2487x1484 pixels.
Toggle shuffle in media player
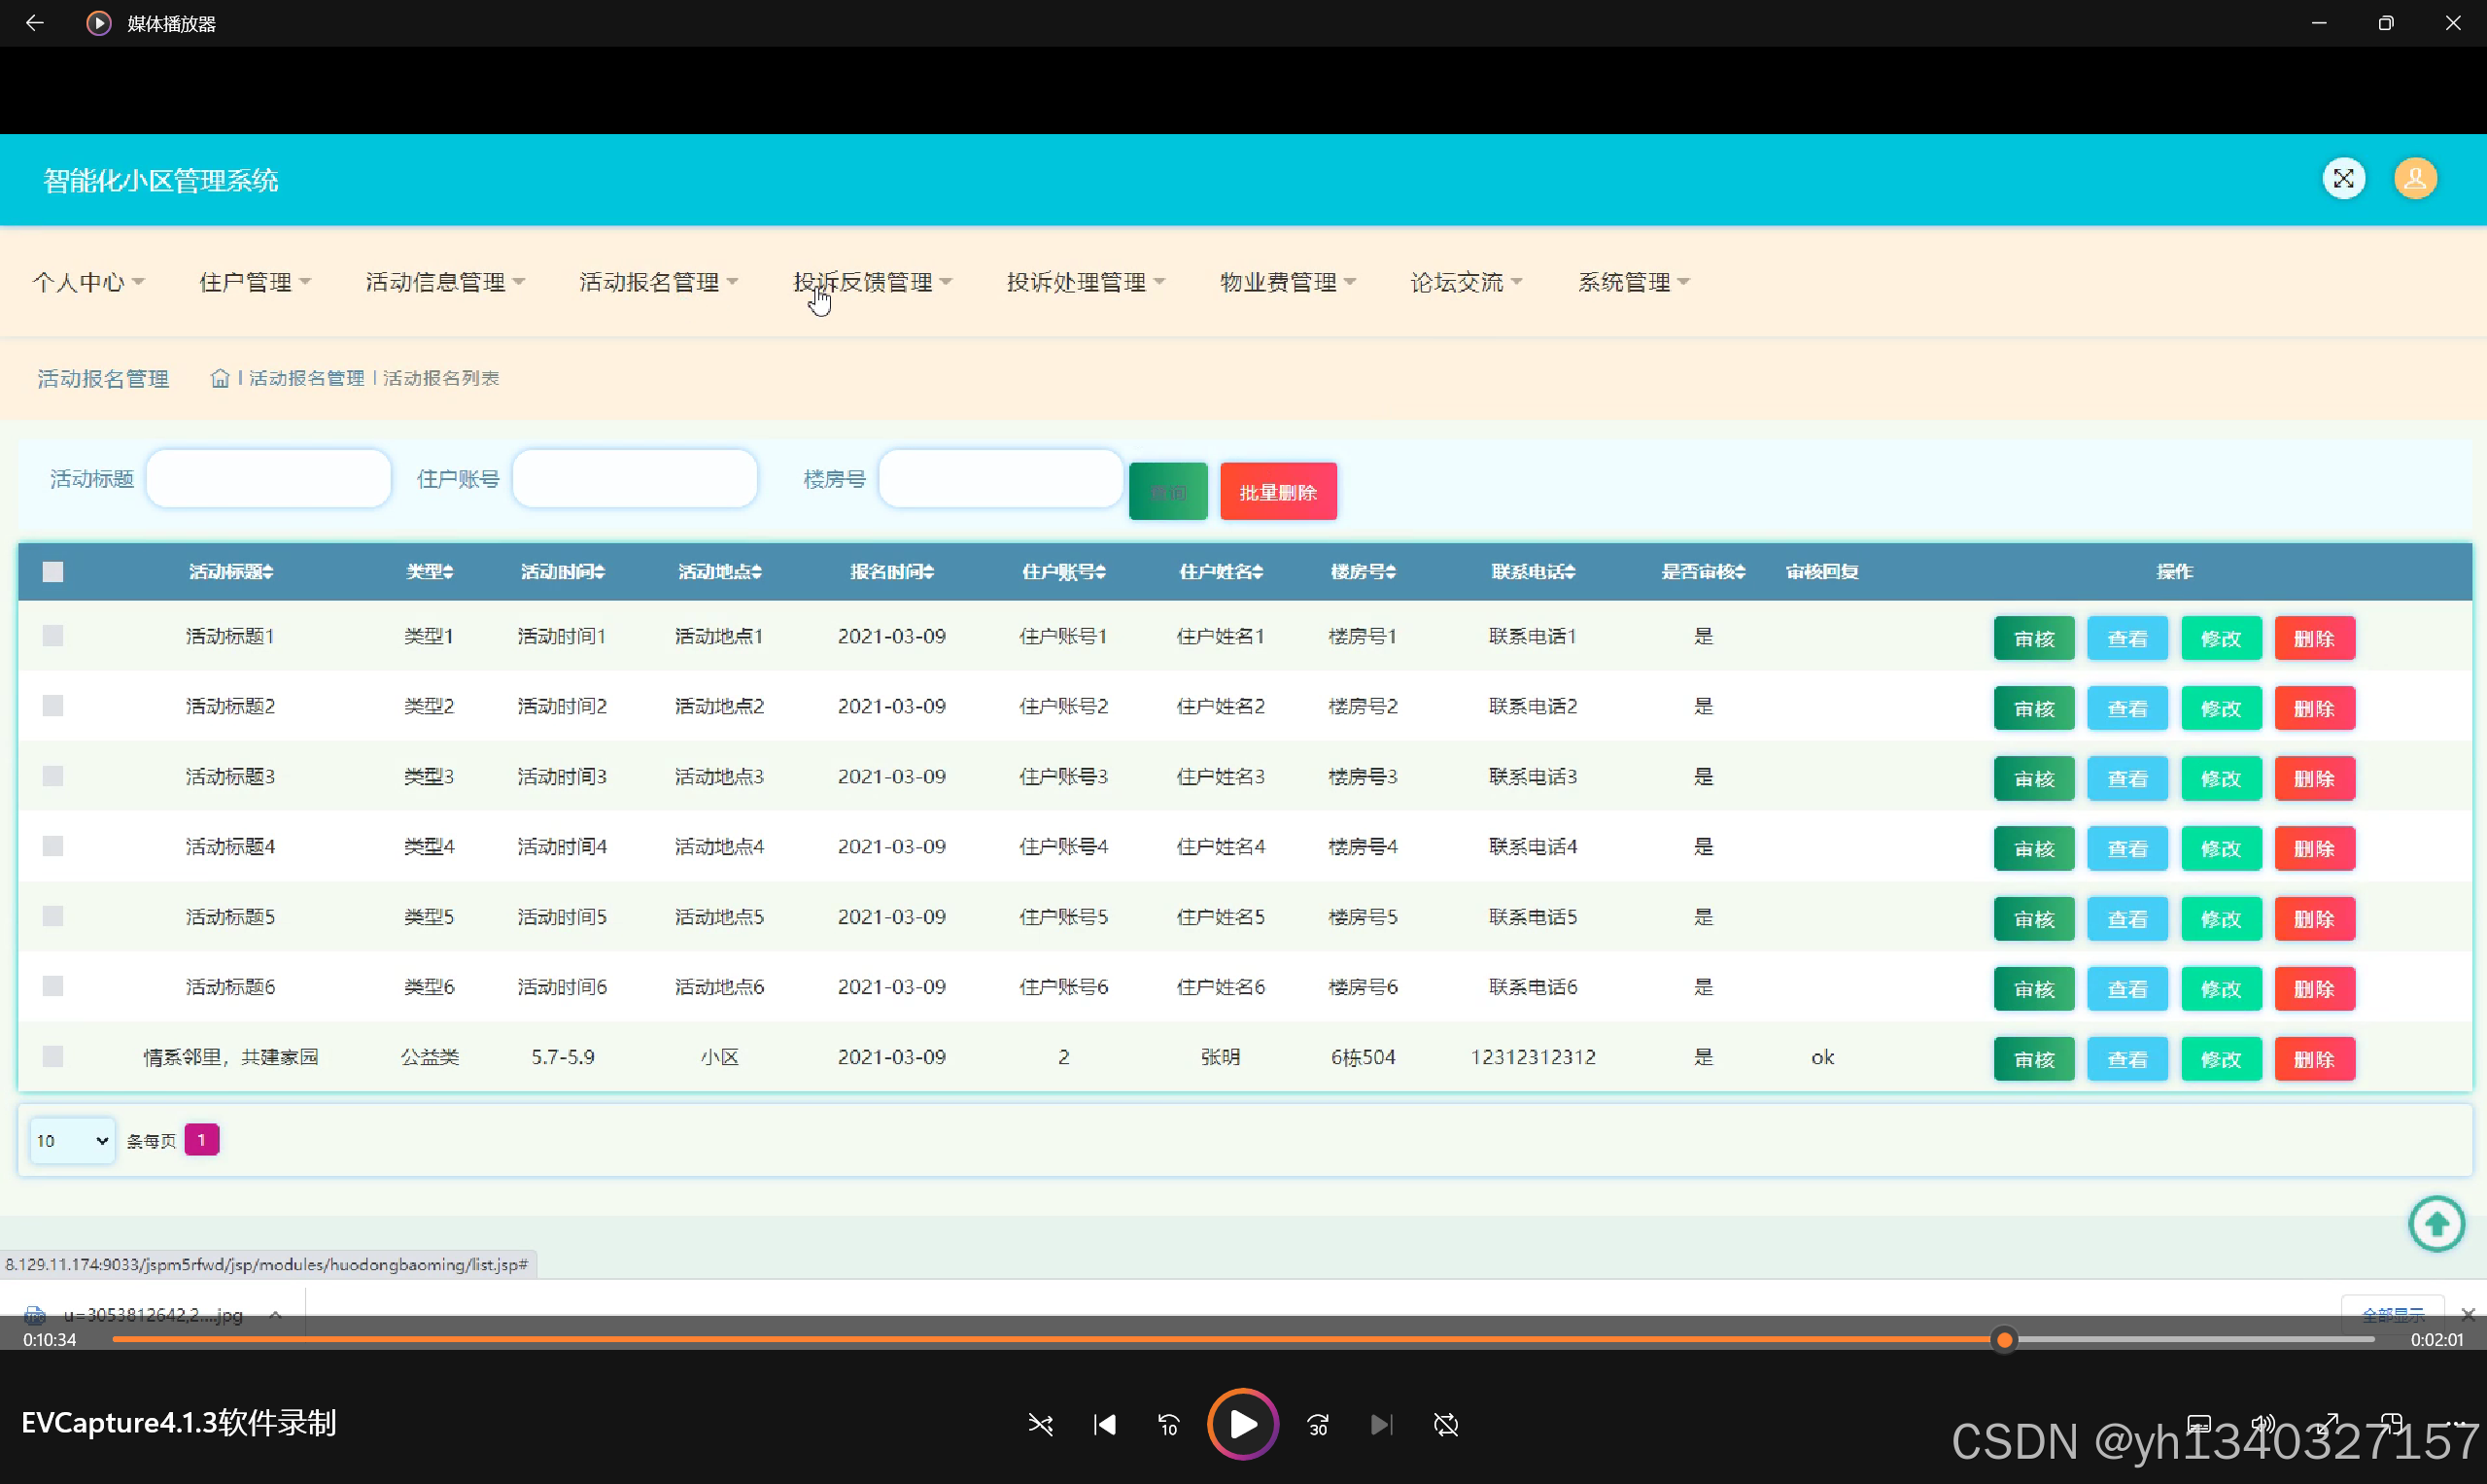pyautogui.click(x=1040, y=1424)
